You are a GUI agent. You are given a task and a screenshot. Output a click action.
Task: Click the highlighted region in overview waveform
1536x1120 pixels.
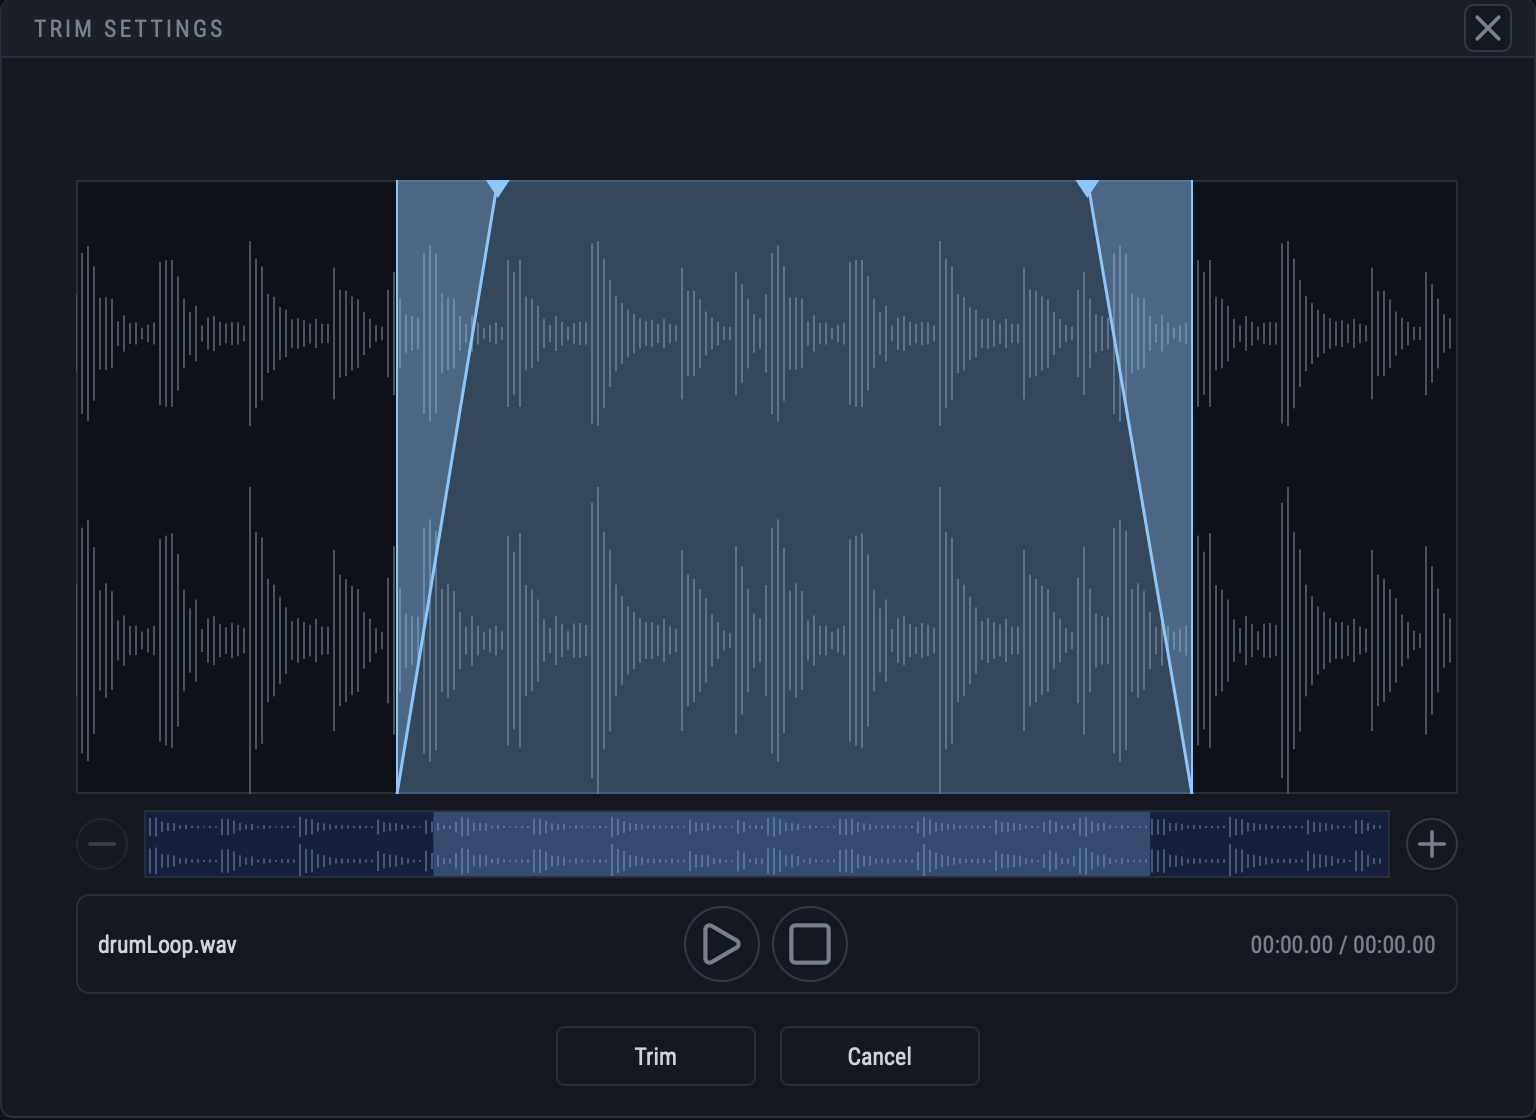791,844
